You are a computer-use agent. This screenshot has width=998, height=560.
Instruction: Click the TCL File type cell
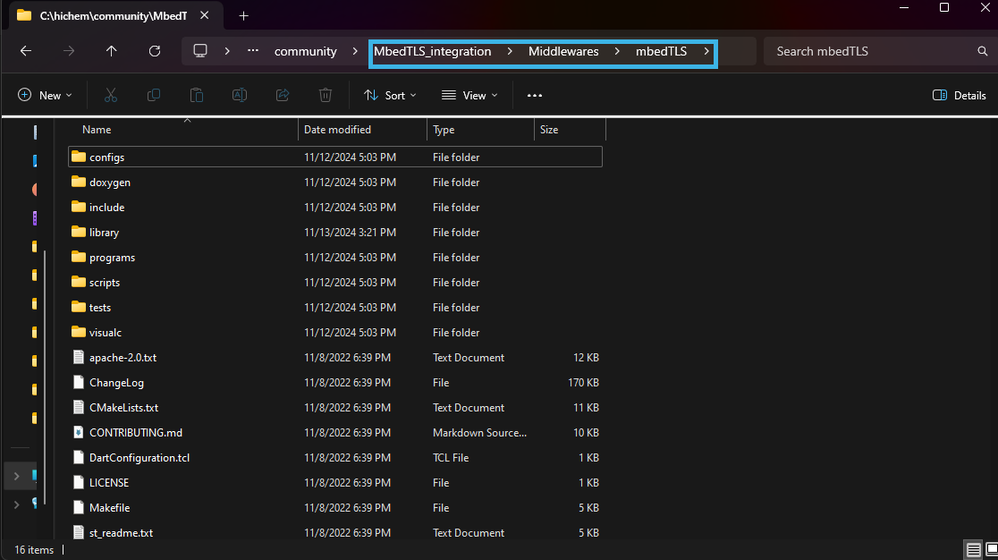pyautogui.click(x=451, y=458)
